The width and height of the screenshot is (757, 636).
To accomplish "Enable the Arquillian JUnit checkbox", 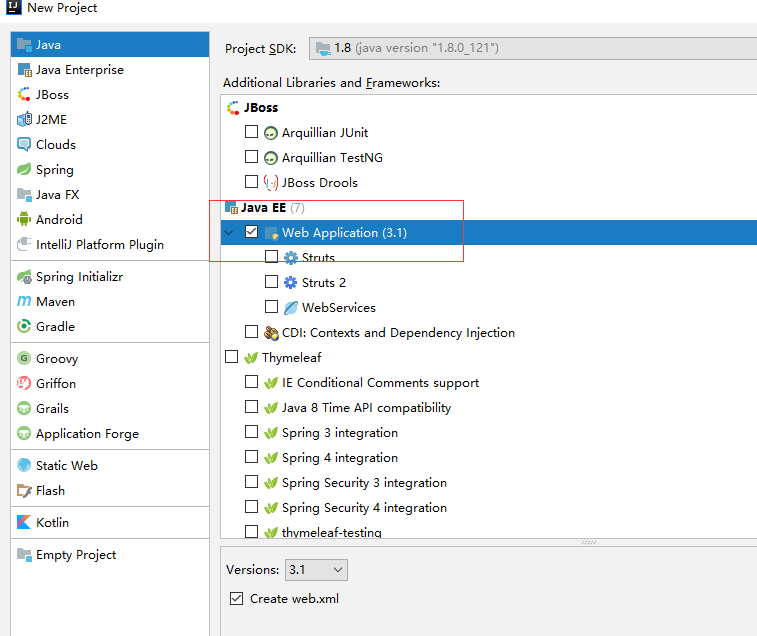I will (x=252, y=132).
